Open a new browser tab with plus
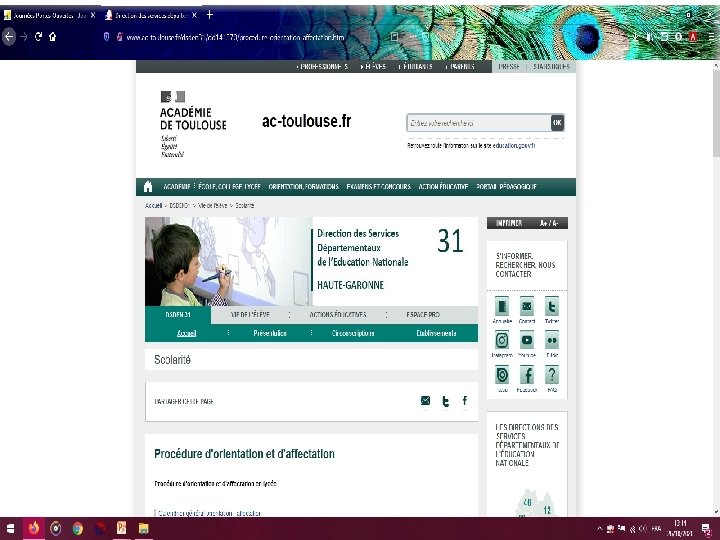The image size is (720, 540). pos(210,15)
